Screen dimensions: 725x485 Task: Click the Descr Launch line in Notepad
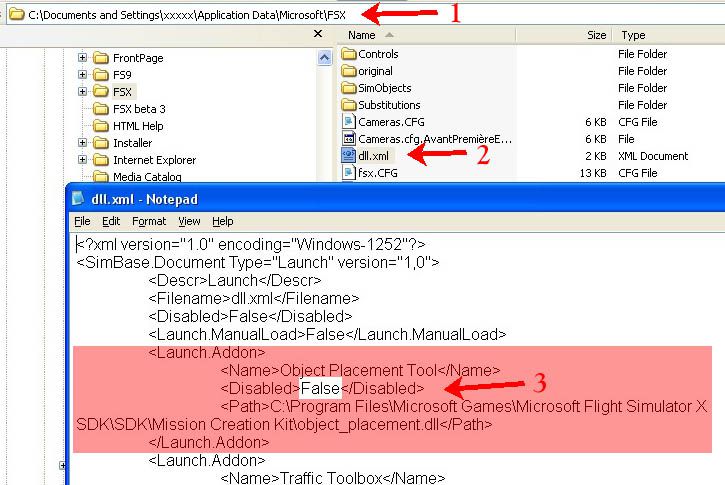click(235, 280)
